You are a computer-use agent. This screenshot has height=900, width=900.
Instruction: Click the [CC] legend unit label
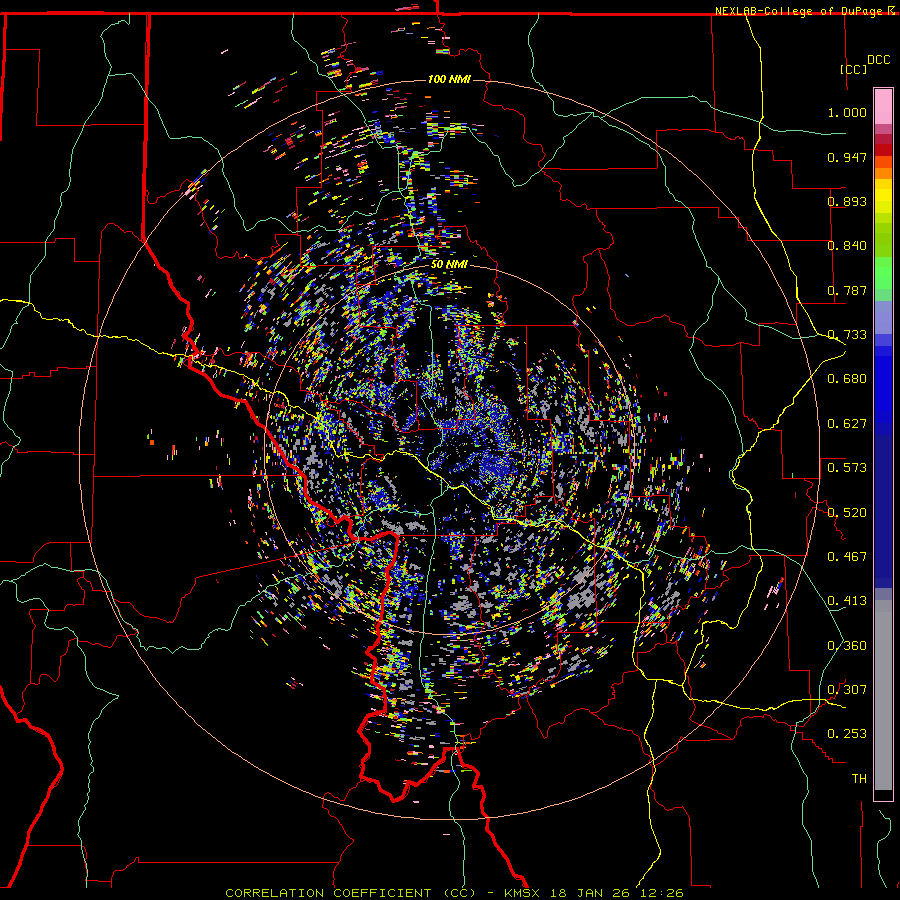coord(854,69)
